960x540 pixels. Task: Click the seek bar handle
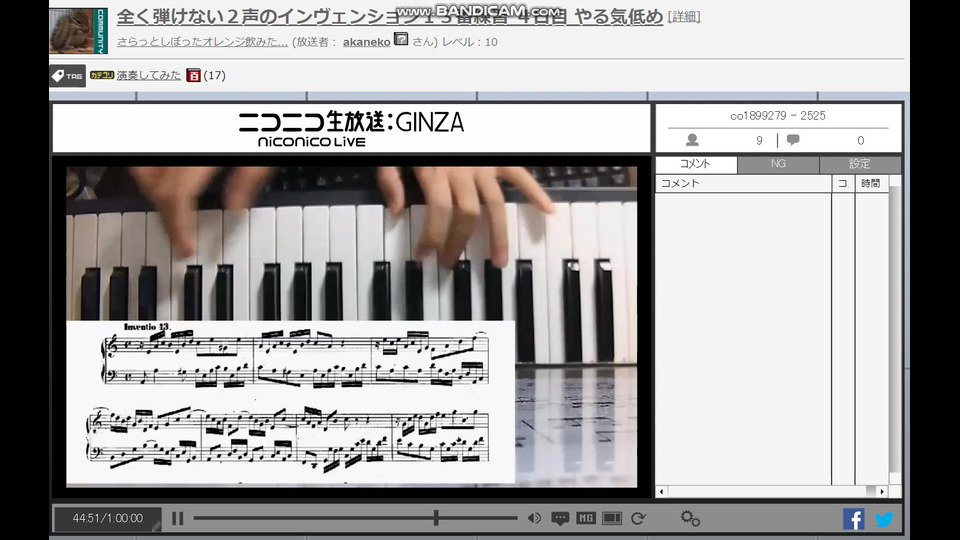436,518
